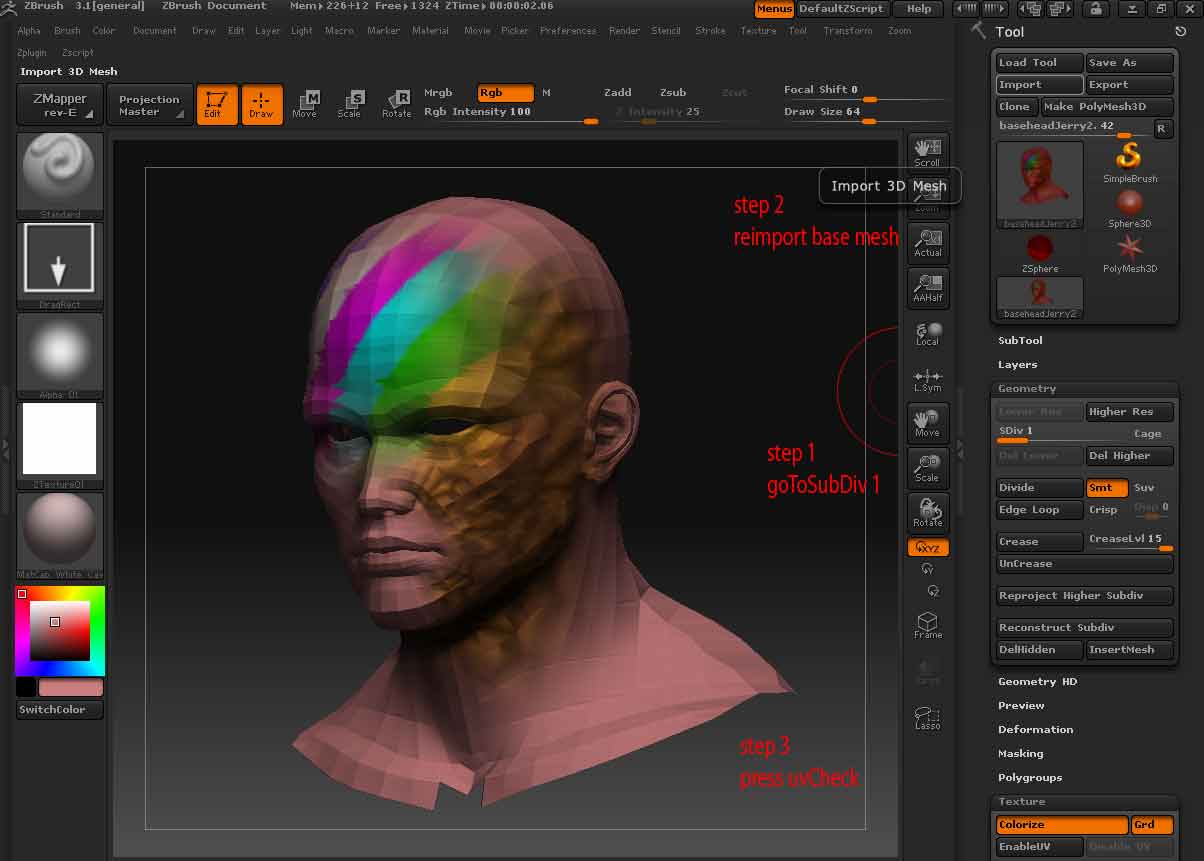Toggle M material mode
Image resolution: width=1204 pixels, height=861 pixels.
tap(547, 92)
